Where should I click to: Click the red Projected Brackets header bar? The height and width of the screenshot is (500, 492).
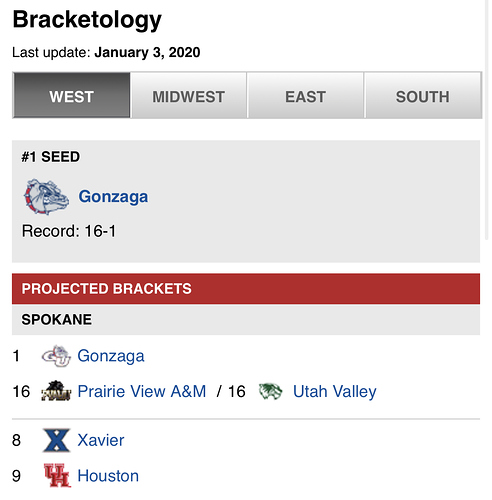coord(246,289)
